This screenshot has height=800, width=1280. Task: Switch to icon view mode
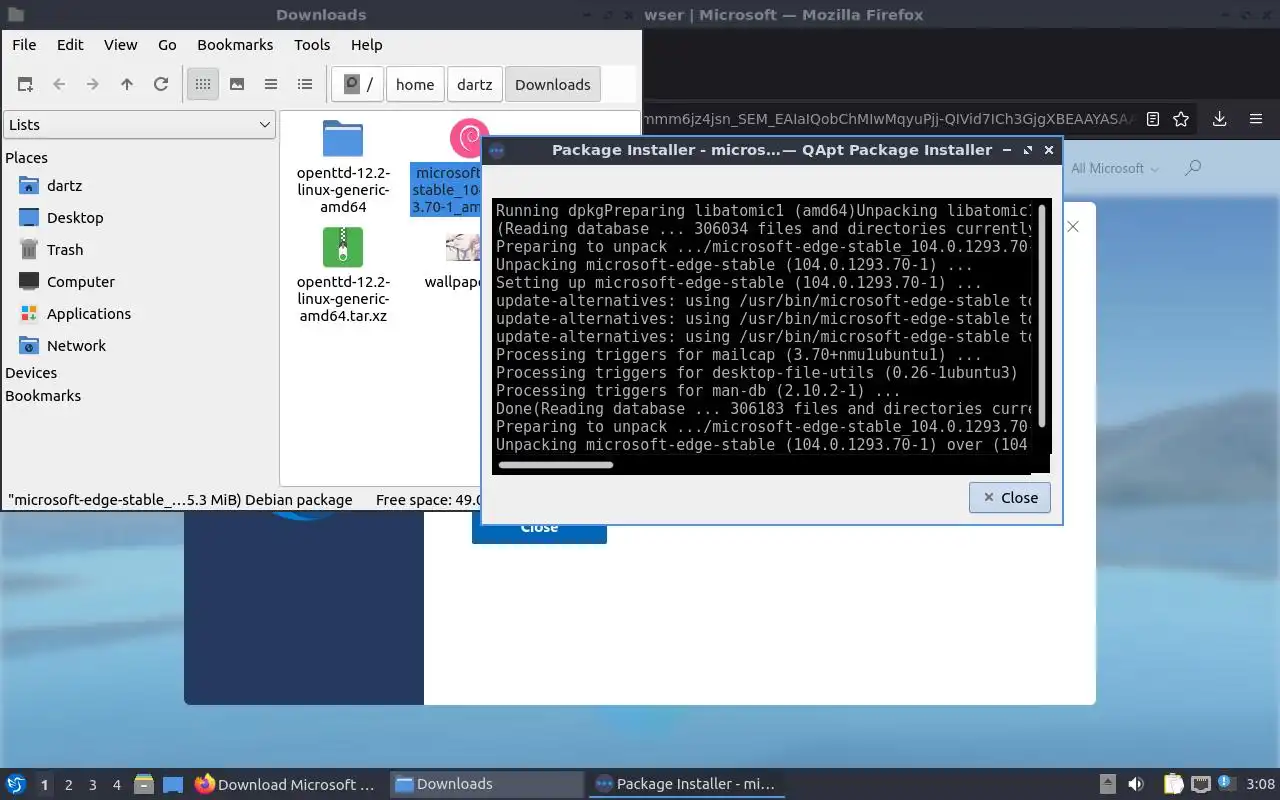[203, 85]
